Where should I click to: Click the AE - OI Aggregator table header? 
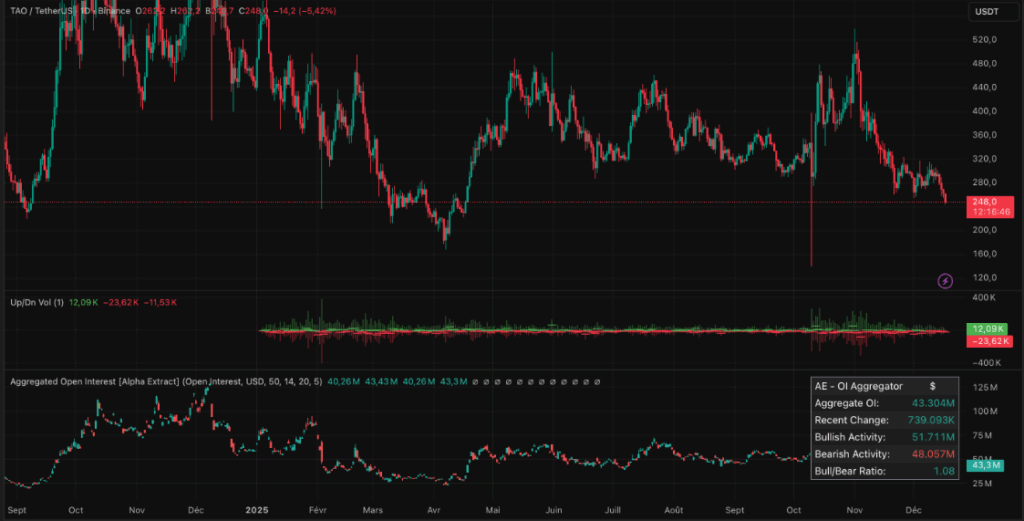[858, 386]
